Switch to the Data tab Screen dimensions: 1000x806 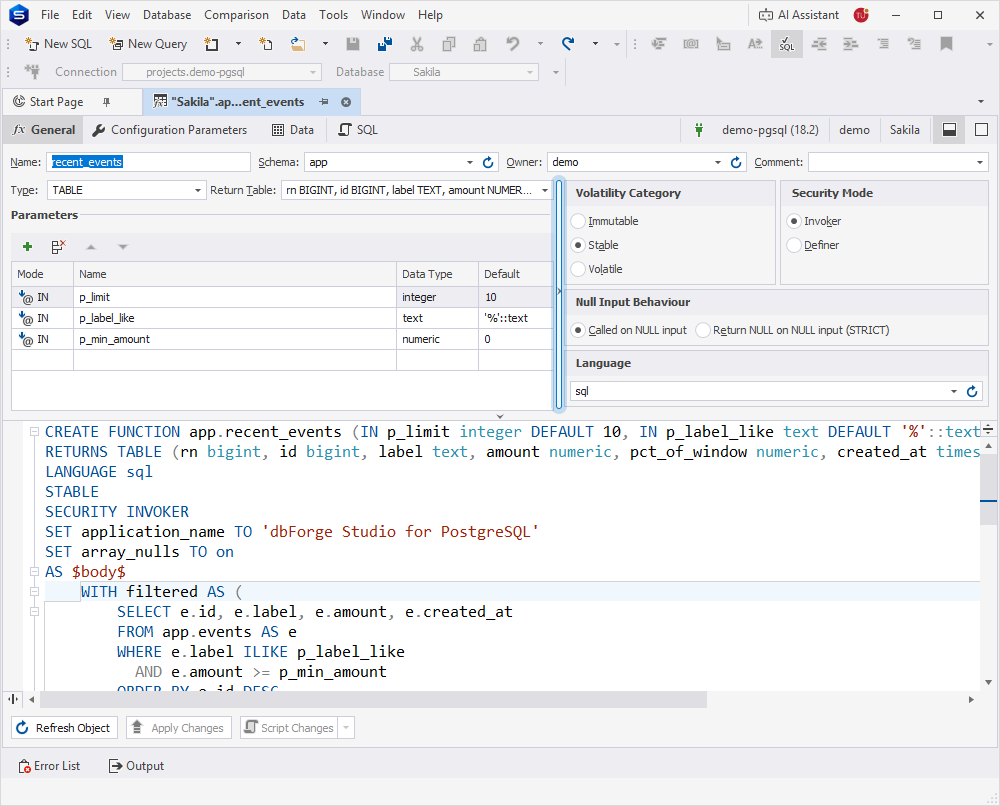[293, 130]
